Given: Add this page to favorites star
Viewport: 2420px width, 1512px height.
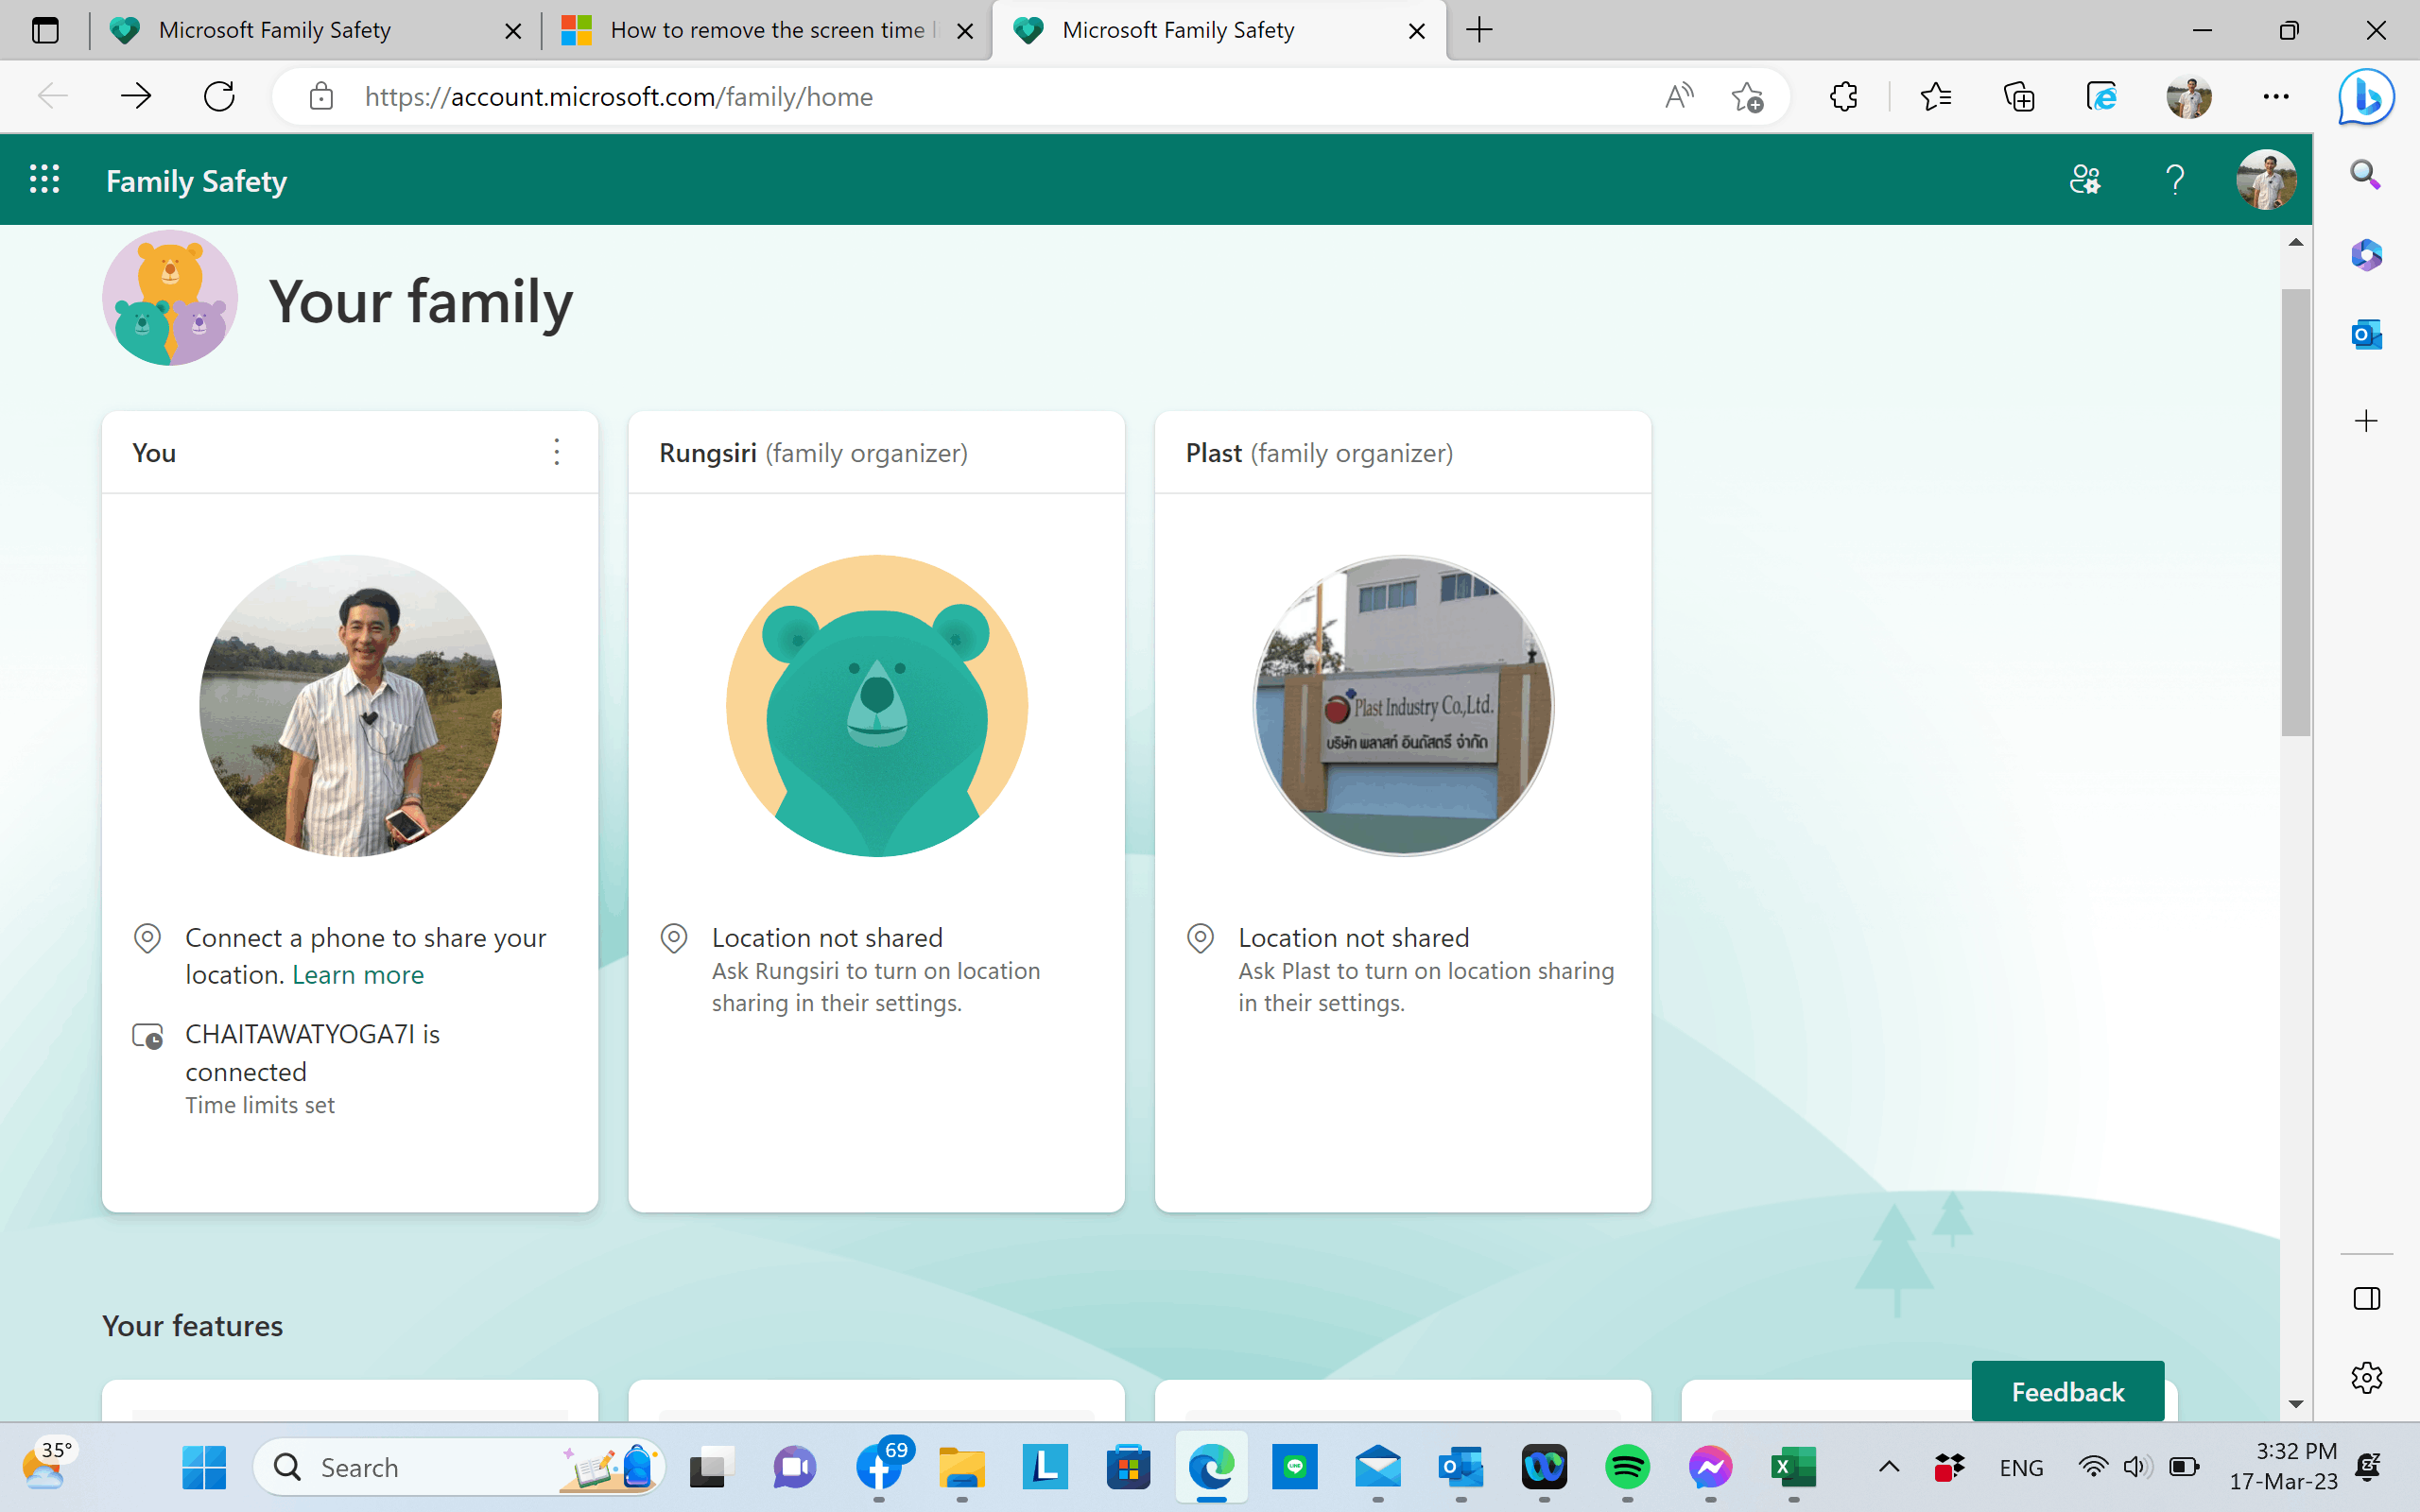Looking at the screenshot, I should 1747,97.
